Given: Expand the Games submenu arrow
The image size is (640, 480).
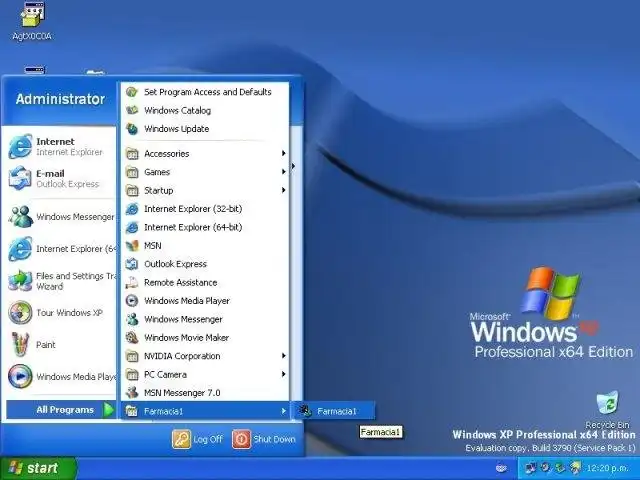Looking at the screenshot, I should coord(283,172).
